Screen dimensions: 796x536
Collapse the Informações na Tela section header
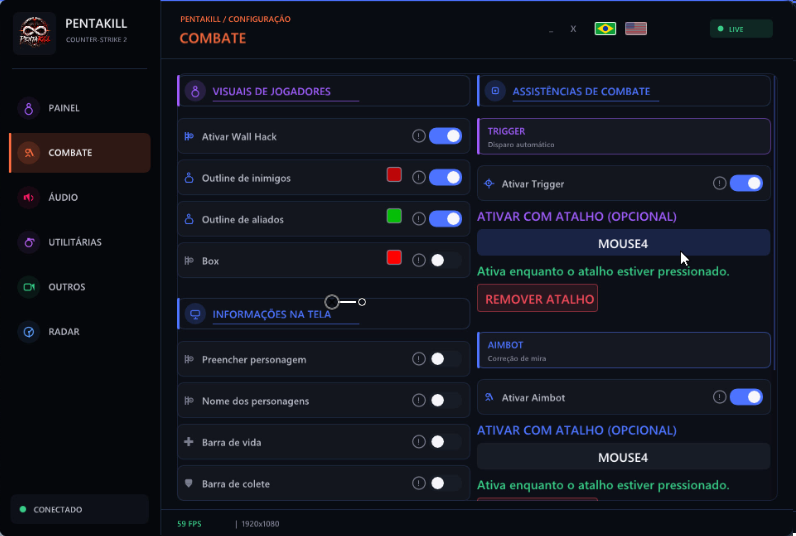[x=323, y=314]
